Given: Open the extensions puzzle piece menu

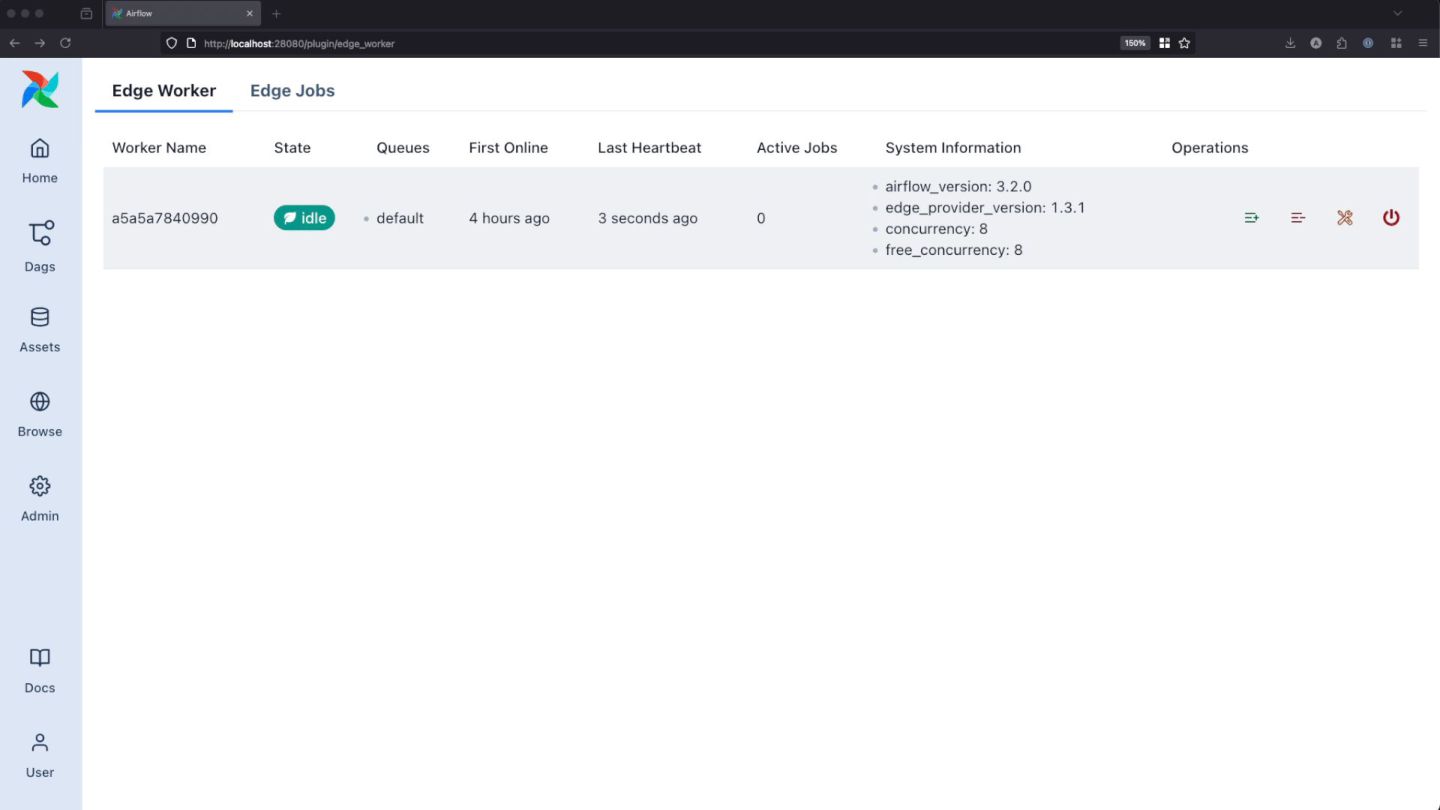Looking at the screenshot, I should [x=1342, y=43].
